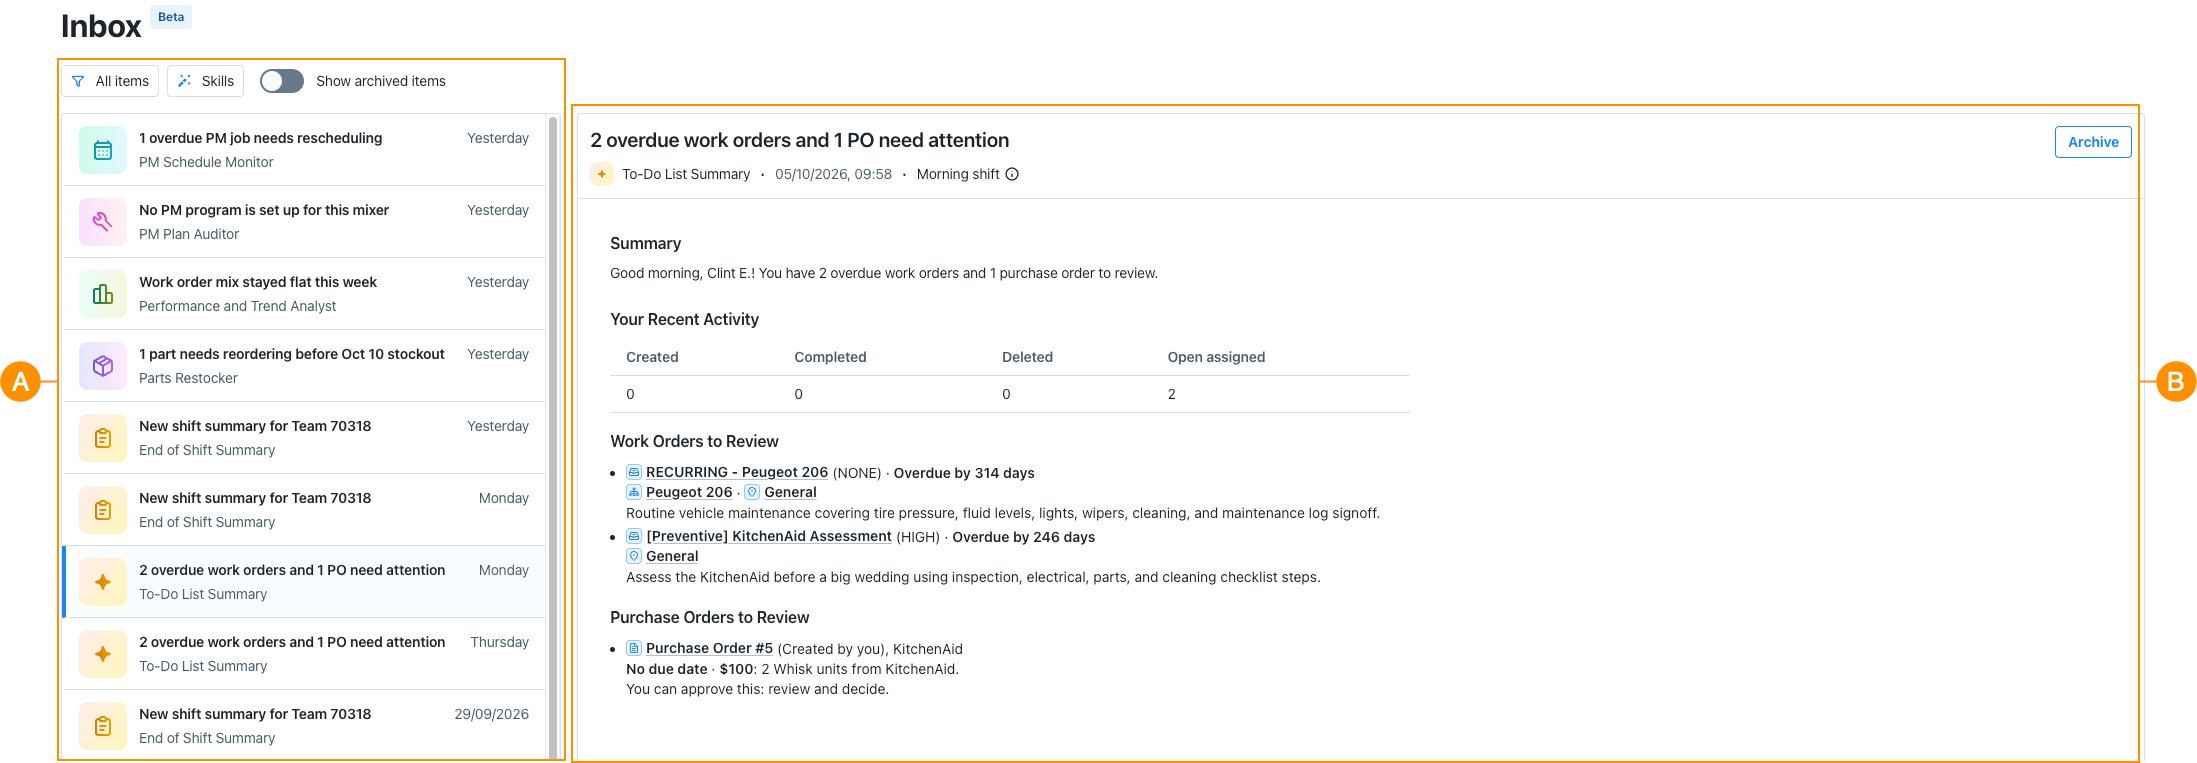Open the RECURRING - Peugeot 206 work order
The image size is (2197, 763).
[x=737, y=472]
